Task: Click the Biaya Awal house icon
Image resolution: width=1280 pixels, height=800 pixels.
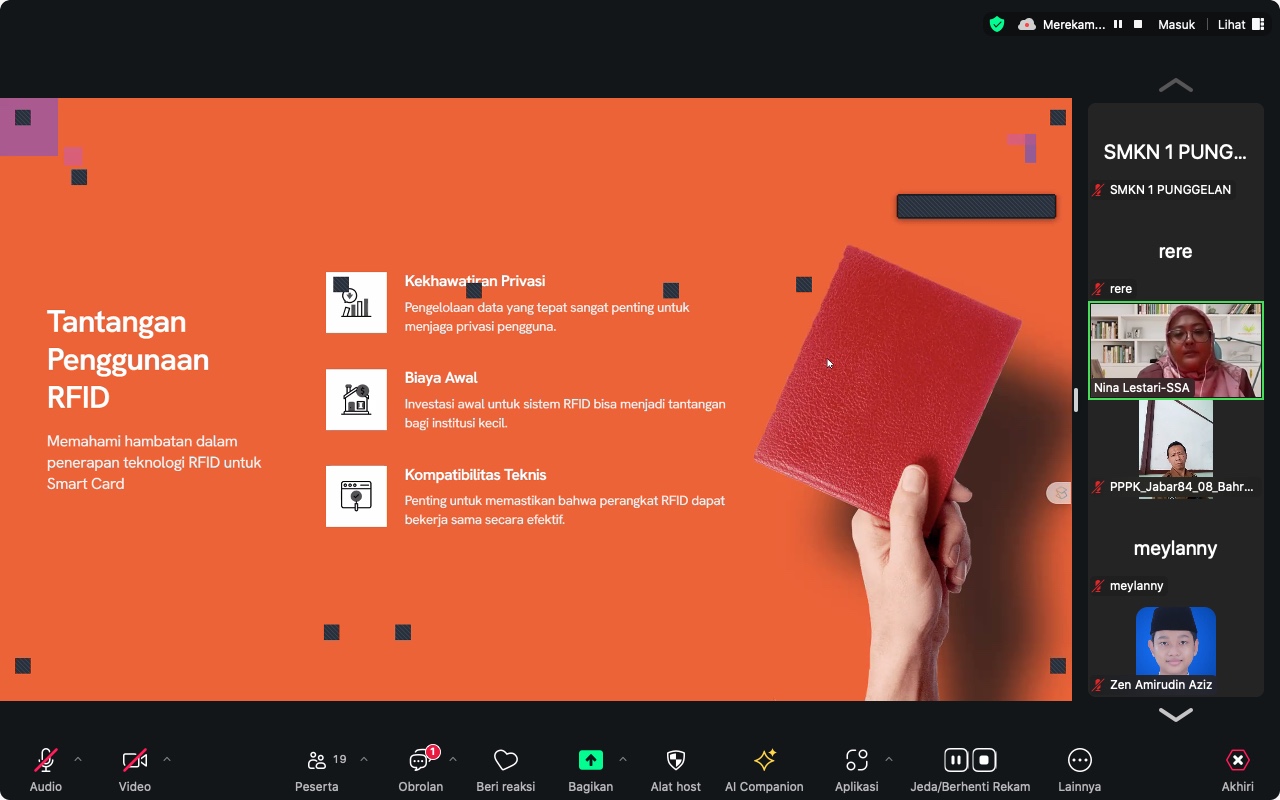Action: [x=356, y=400]
